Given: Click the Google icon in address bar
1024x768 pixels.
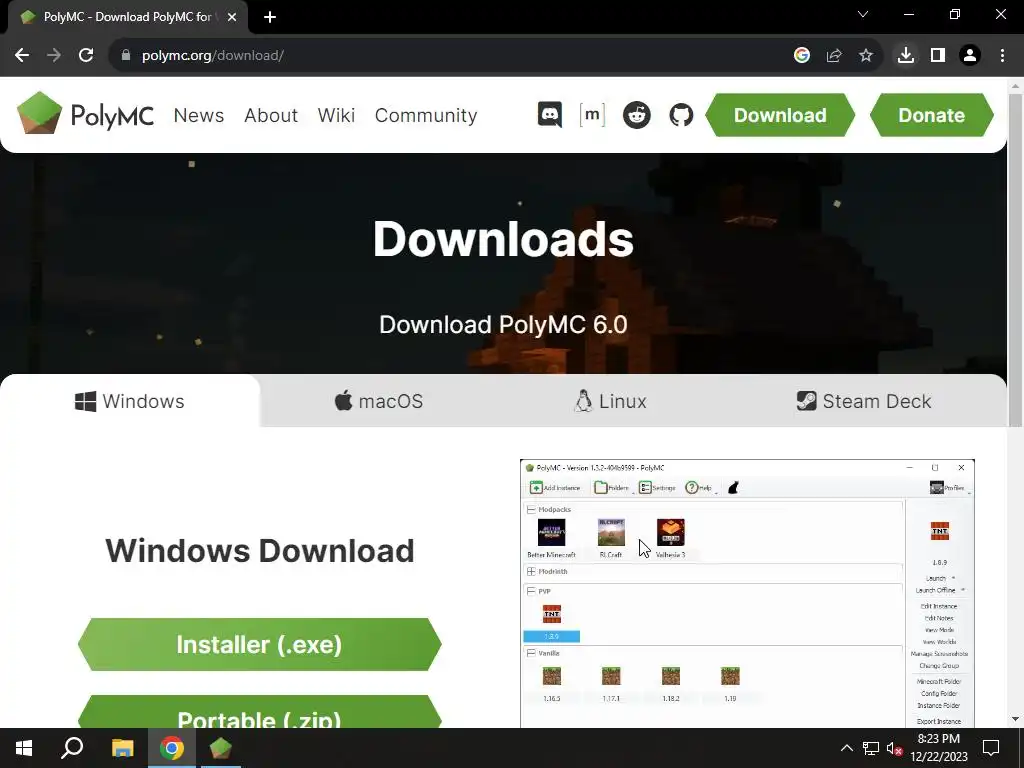Looking at the screenshot, I should pyautogui.click(x=802, y=56).
